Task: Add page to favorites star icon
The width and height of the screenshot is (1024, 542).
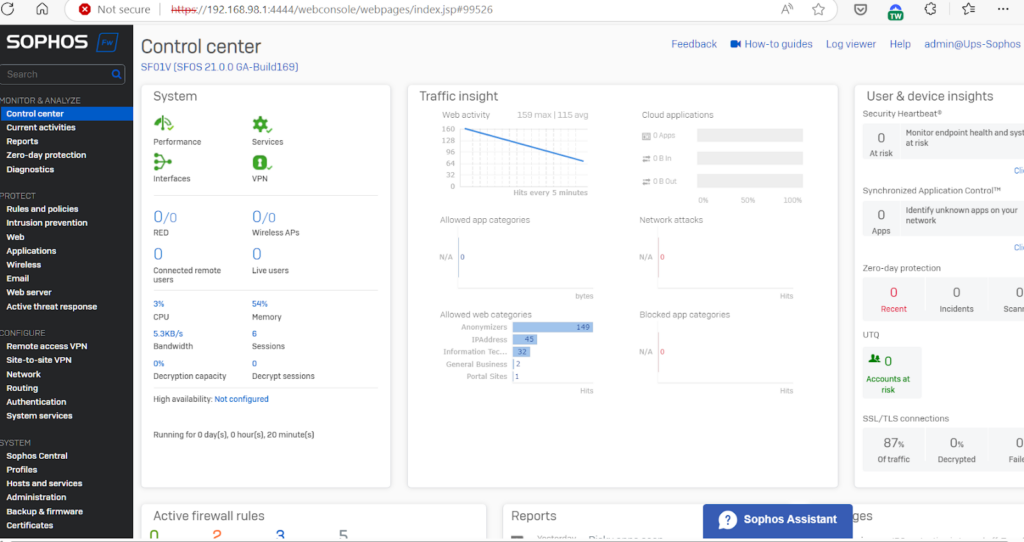Action: point(818,9)
